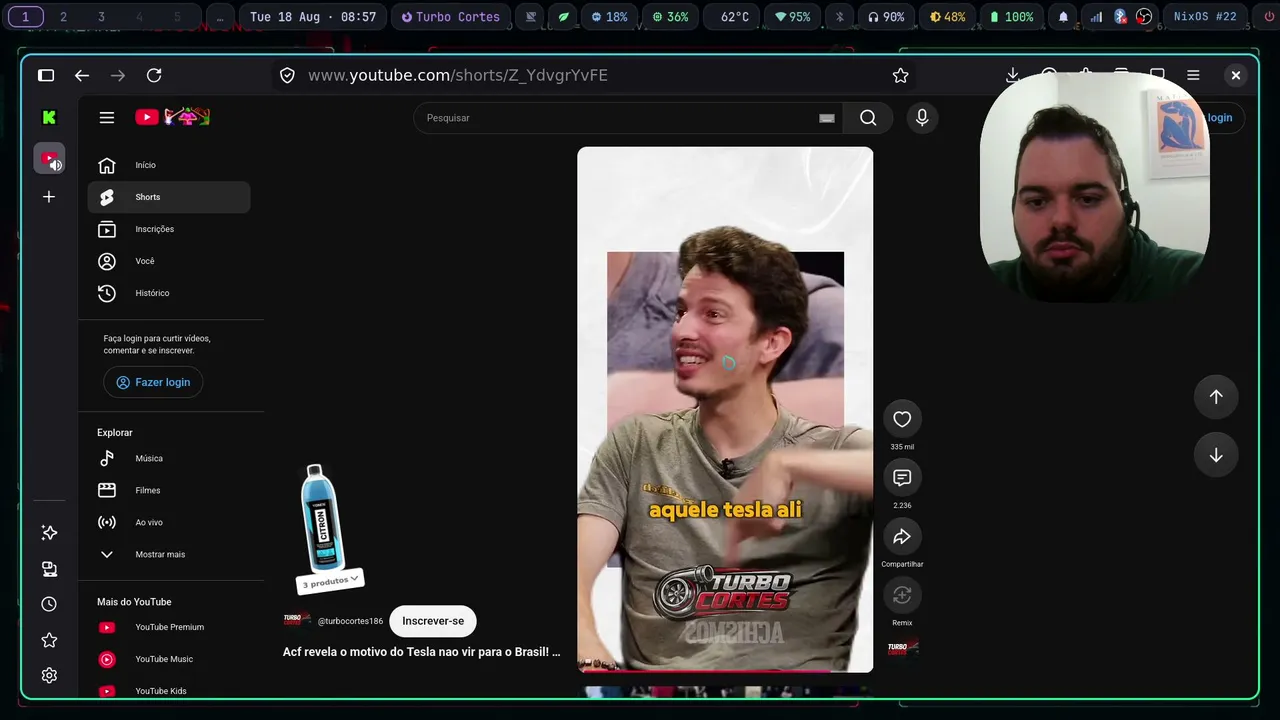Toggle the browser sidebar panel icon
Screen dimensions: 1280x720
point(46,75)
